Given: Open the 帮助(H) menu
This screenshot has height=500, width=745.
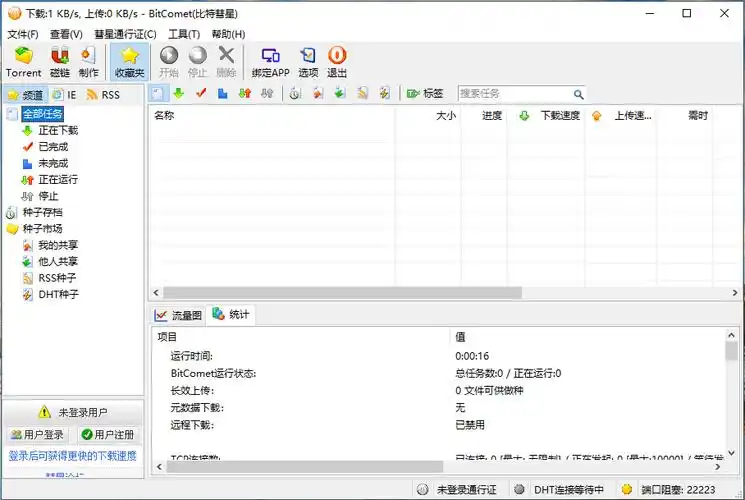Looking at the screenshot, I should [229, 34].
